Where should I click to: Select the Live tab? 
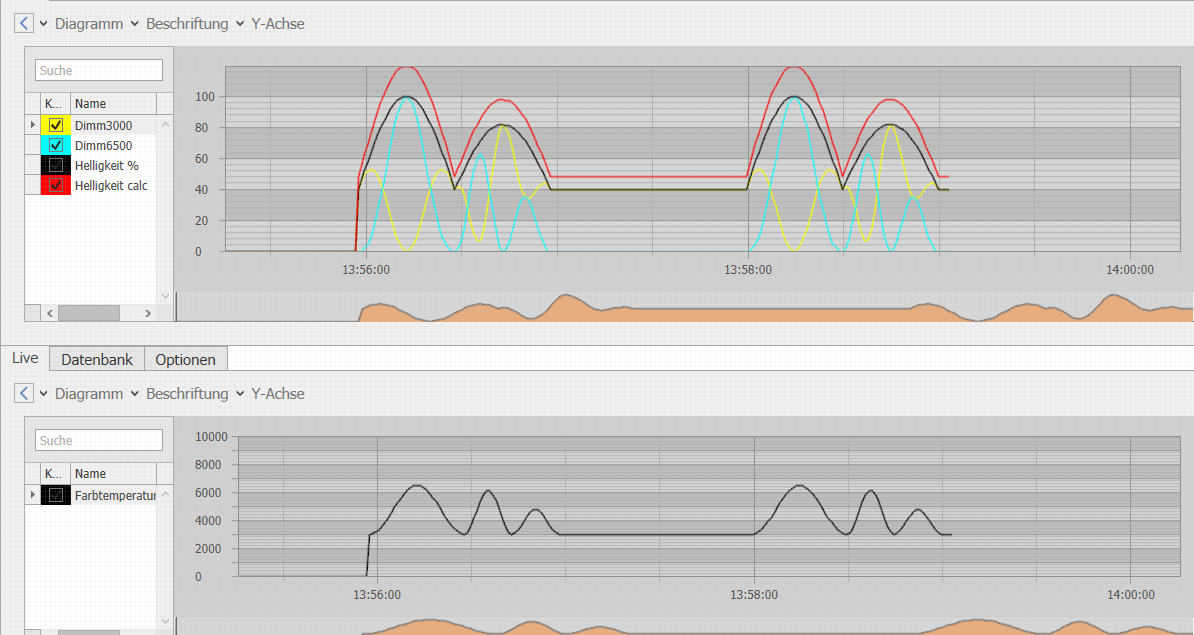coord(25,358)
